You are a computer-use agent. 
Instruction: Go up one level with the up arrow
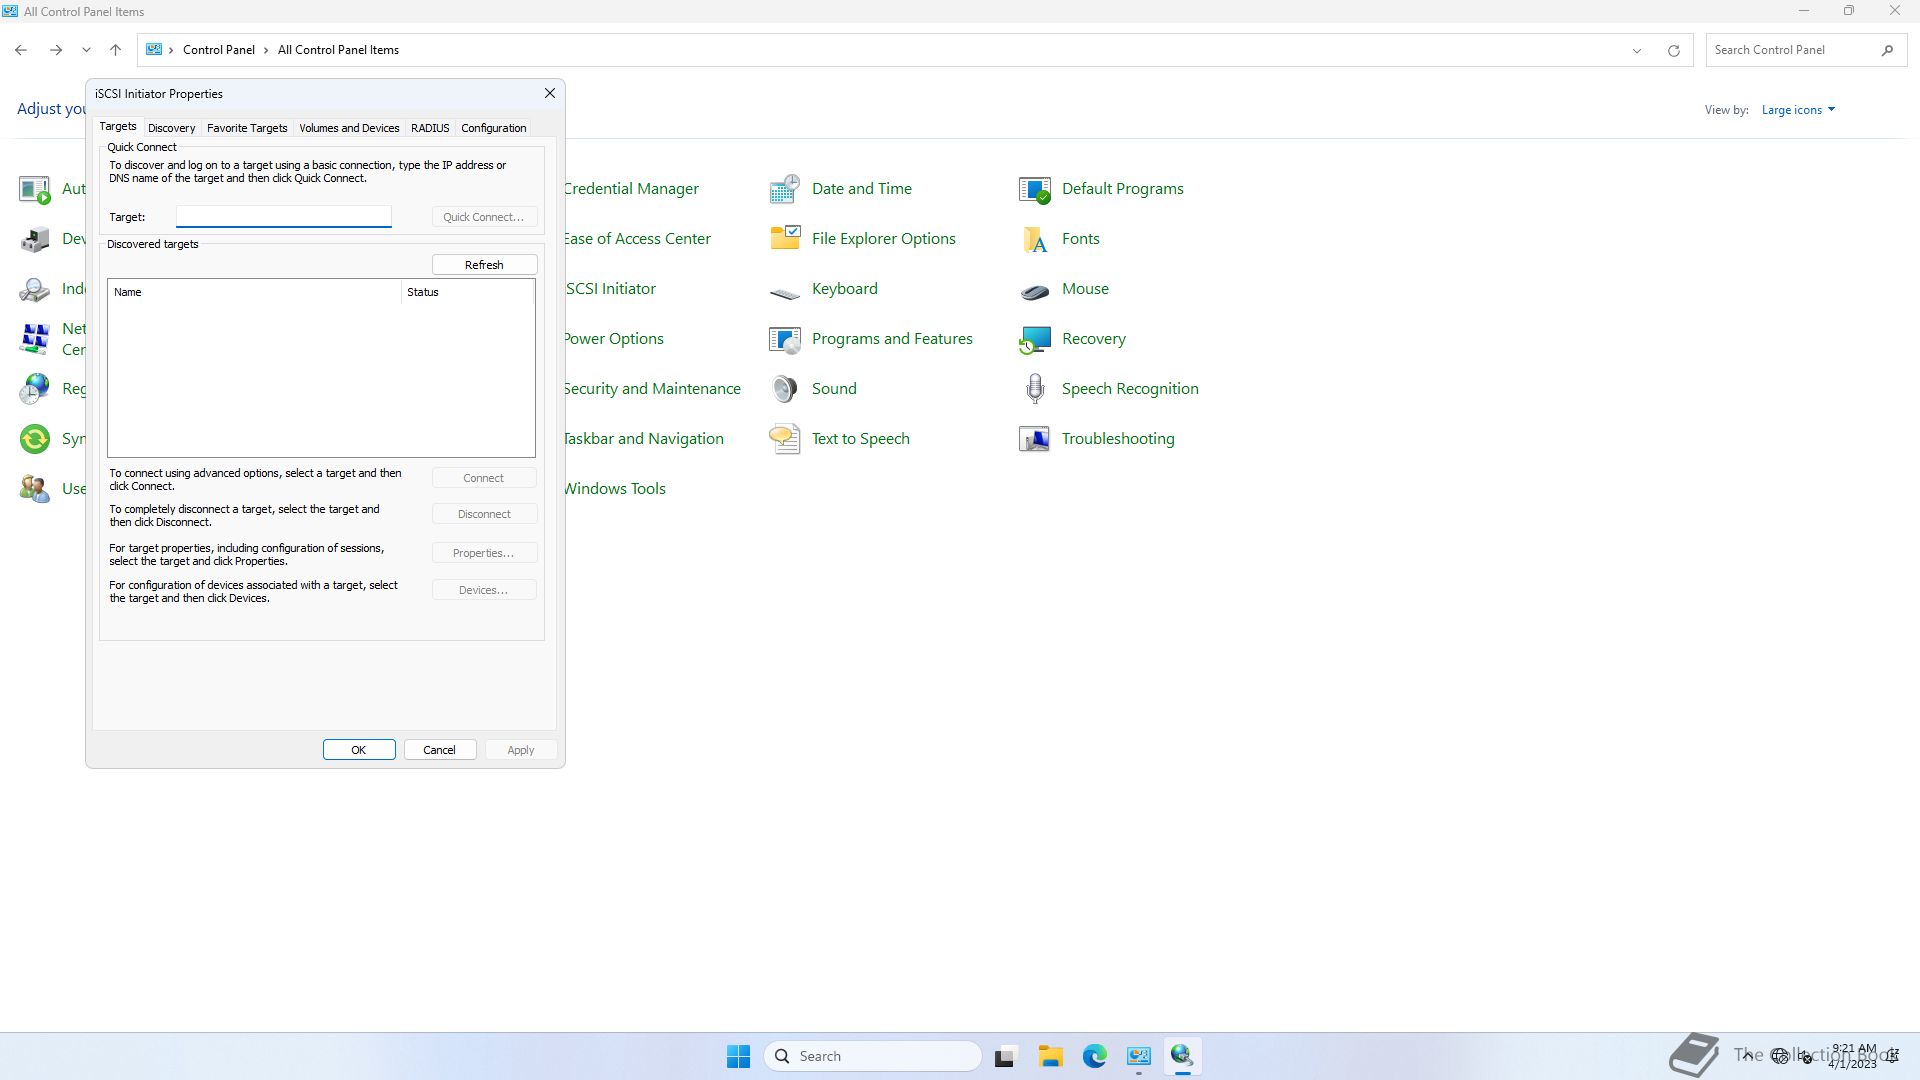115,50
